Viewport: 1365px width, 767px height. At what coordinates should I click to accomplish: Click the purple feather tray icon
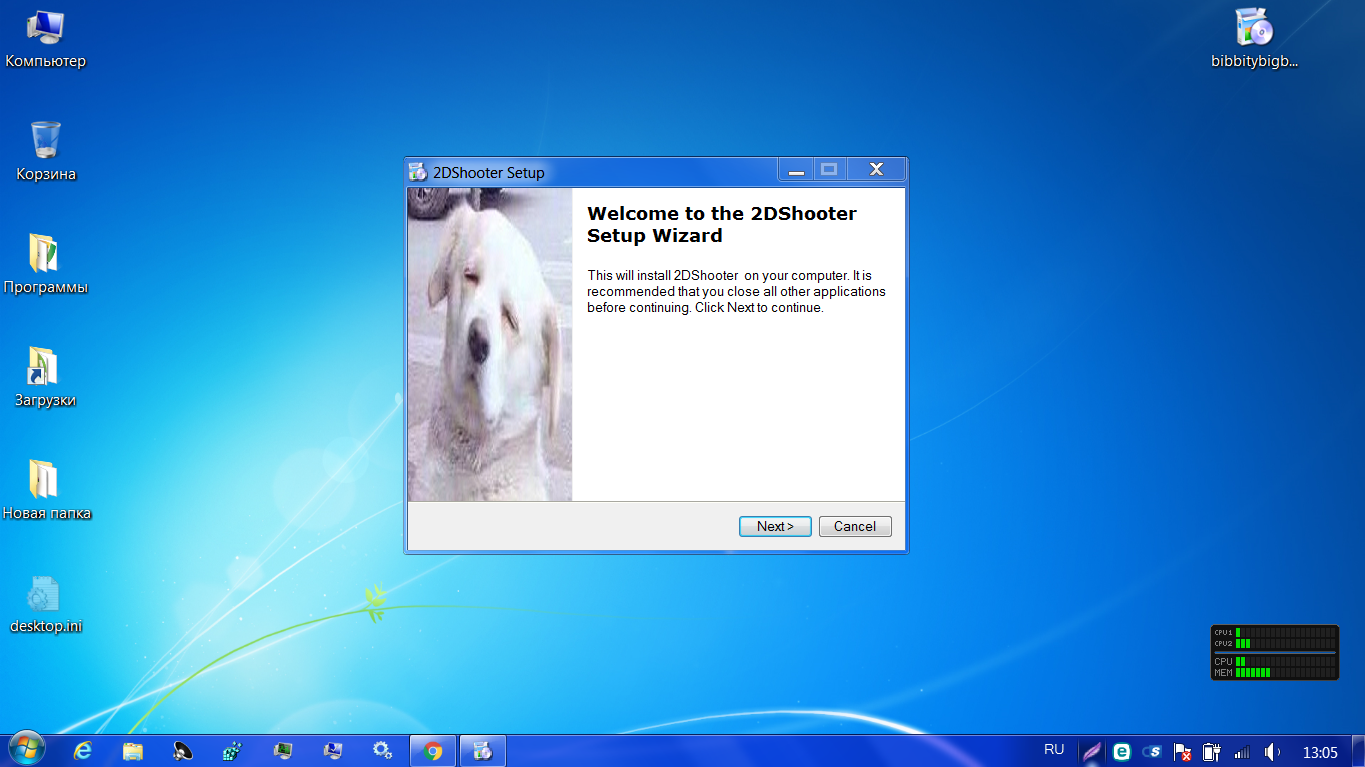click(1092, 751)
